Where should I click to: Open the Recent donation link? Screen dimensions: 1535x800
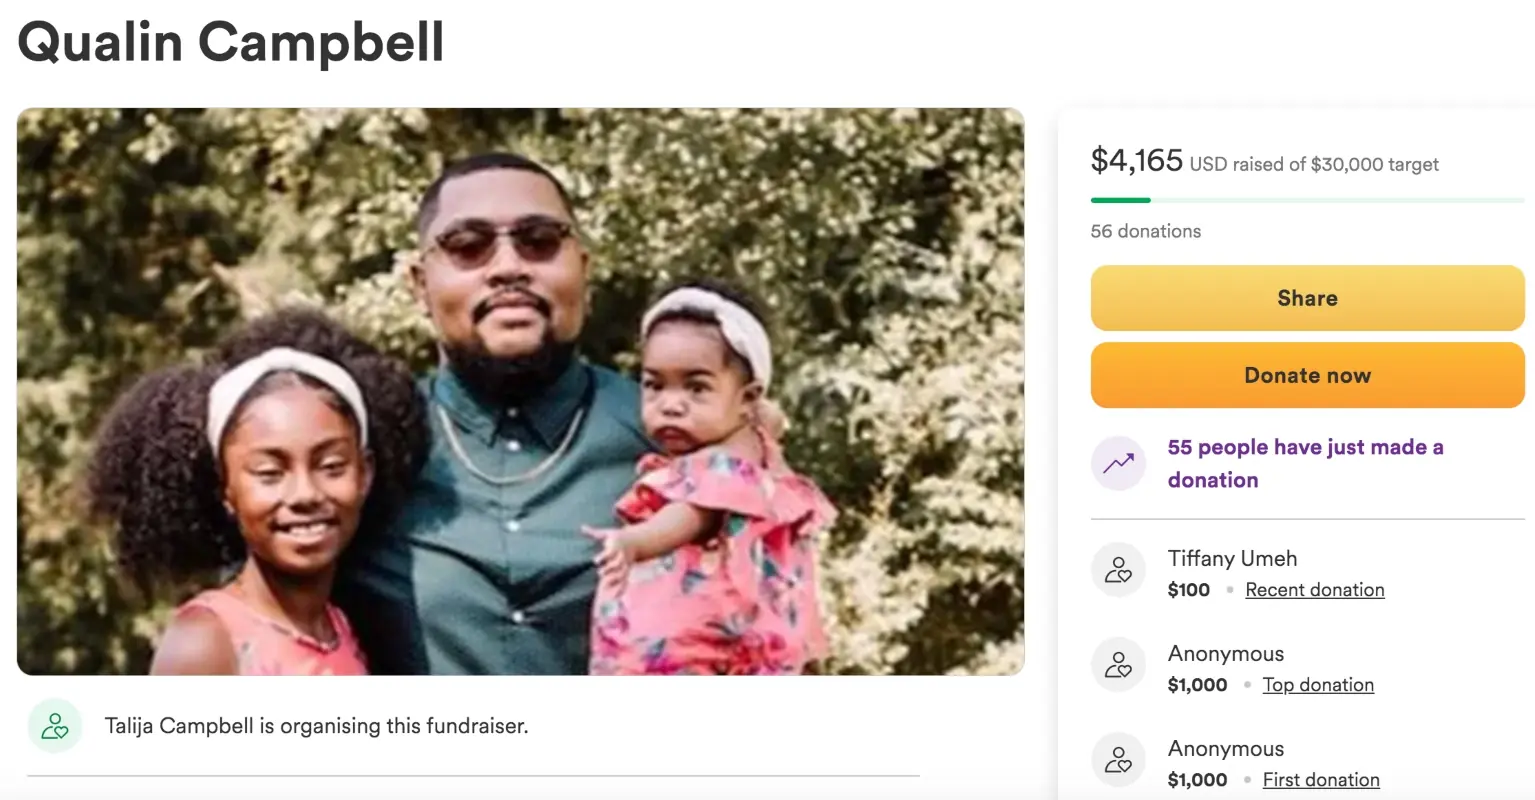pos(1314,590)
